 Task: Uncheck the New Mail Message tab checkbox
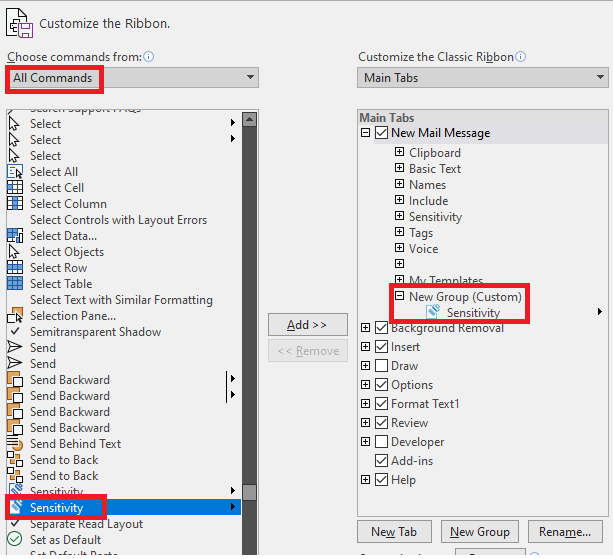381,133
